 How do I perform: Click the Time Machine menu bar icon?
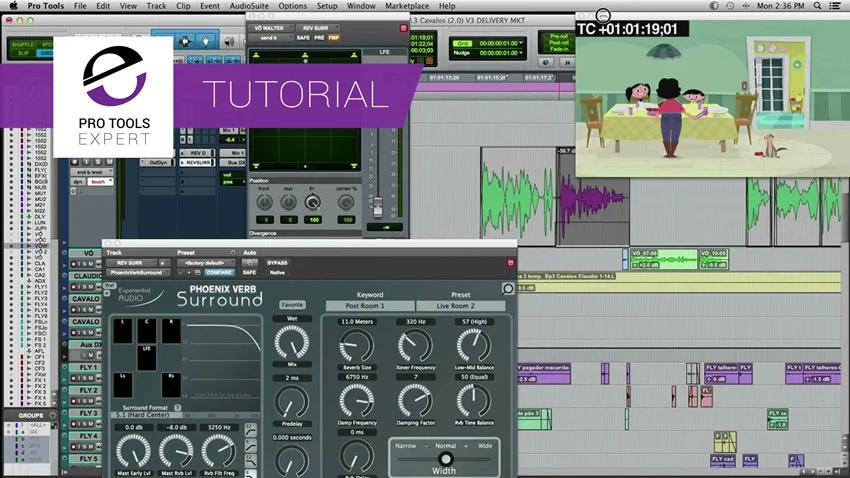click(730, 6)
